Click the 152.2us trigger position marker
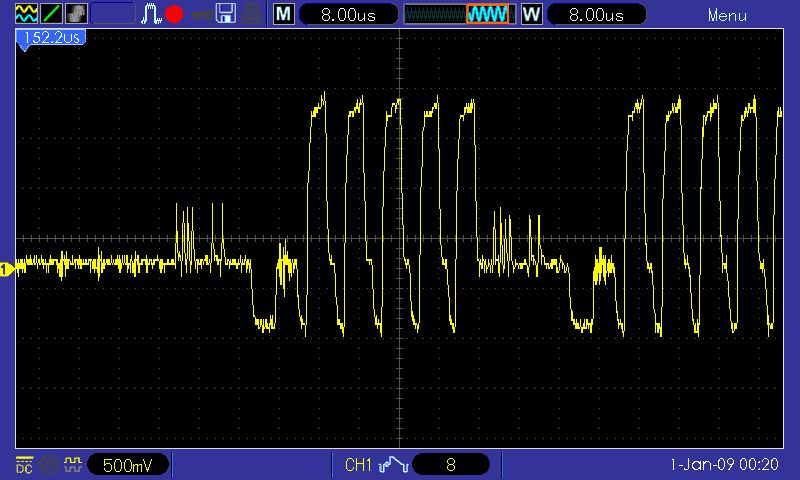The height and width of the screenshot is (480, 800). pos(49,38)
